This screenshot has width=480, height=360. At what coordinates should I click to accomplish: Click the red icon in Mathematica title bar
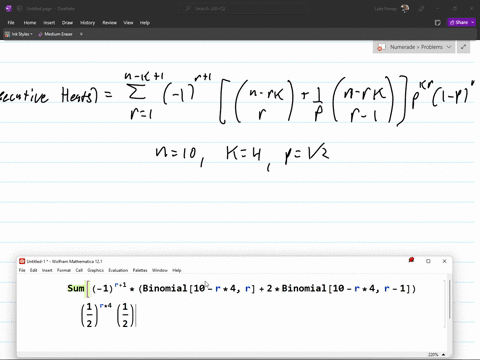[411, 260]
